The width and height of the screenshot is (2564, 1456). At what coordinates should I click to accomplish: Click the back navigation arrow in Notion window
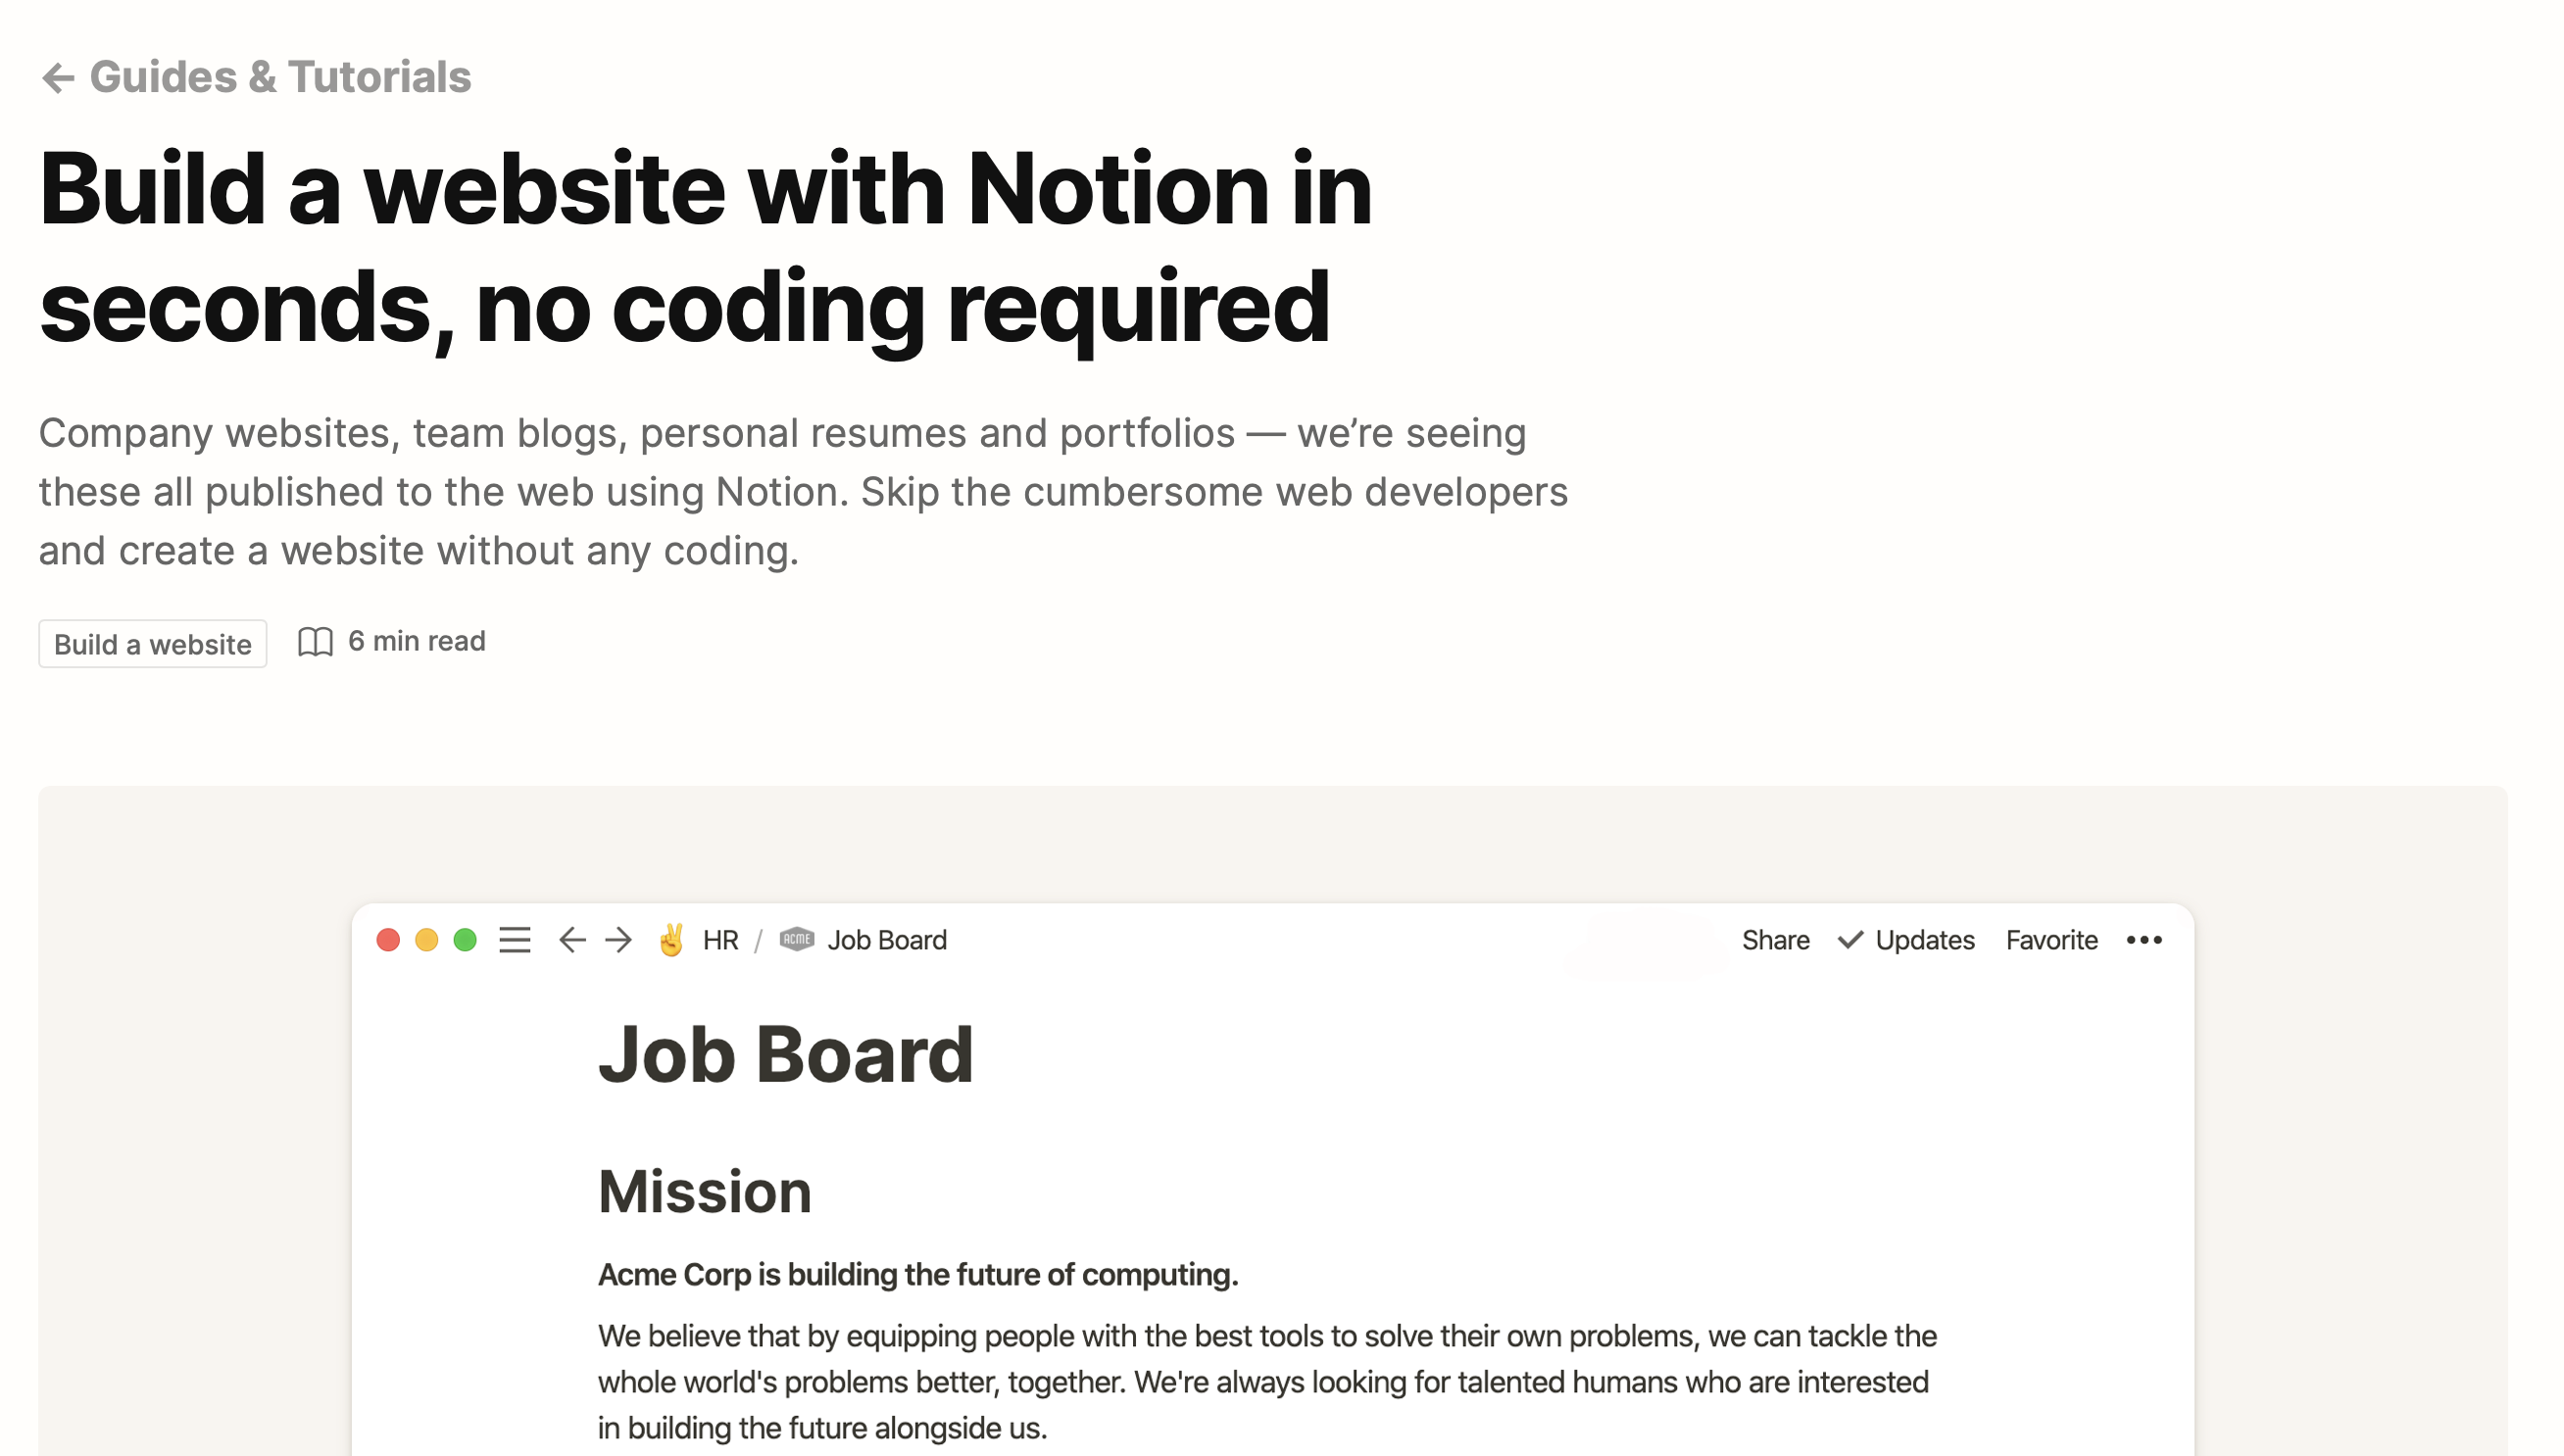tap(572, 940)
